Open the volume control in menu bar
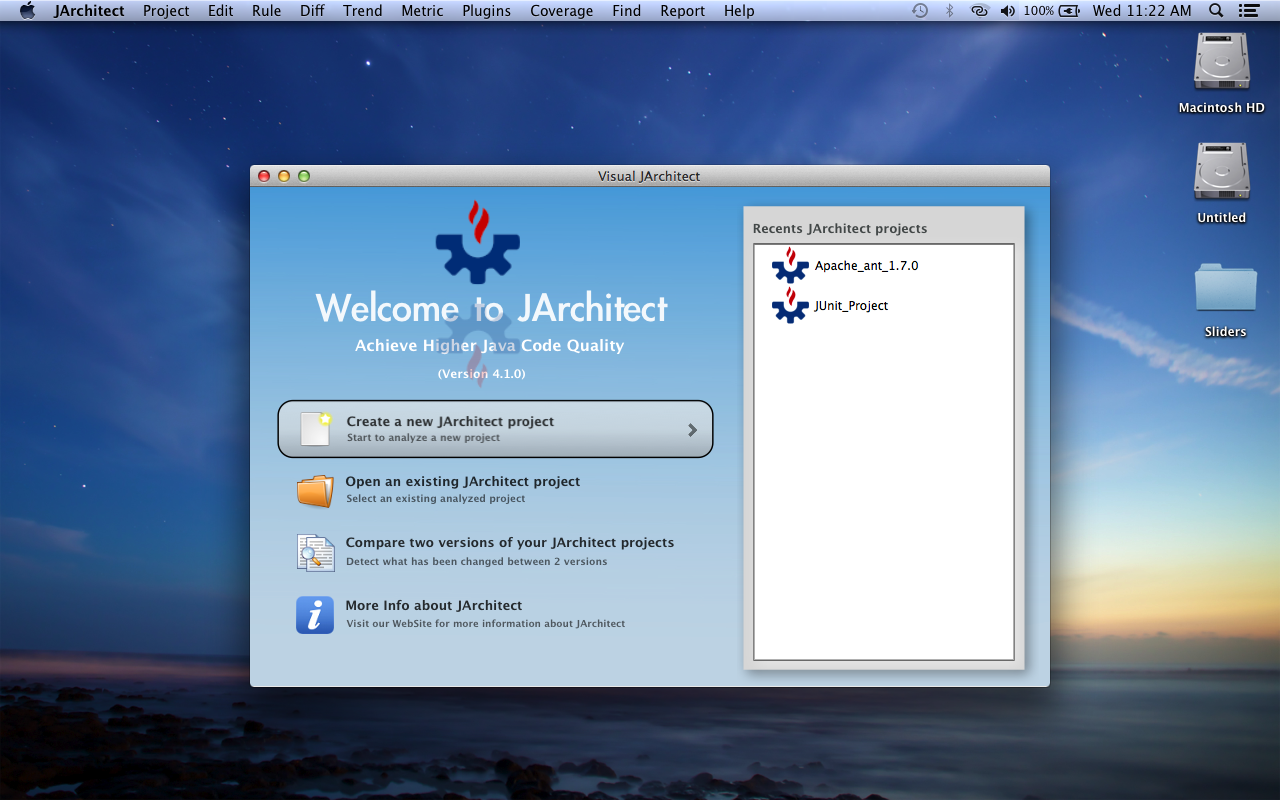 click(x=1007, y=11)
